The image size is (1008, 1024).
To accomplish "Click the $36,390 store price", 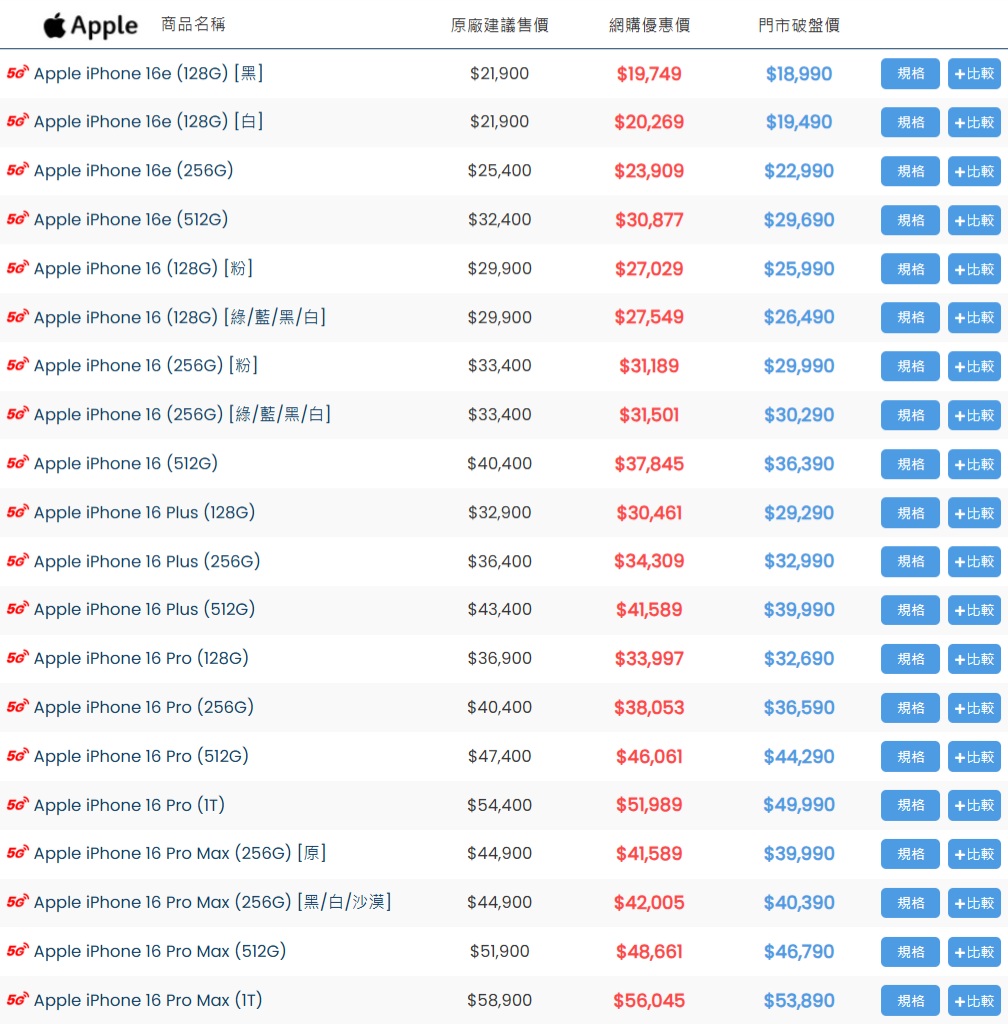I will click(x=799, y=464).
